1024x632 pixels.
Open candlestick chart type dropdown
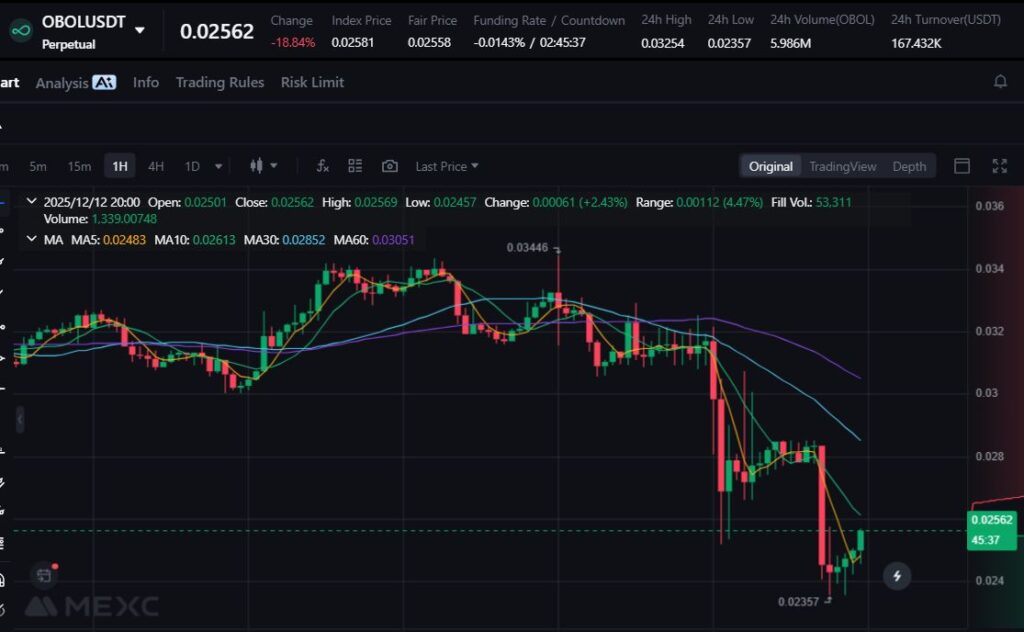point(263,166)
